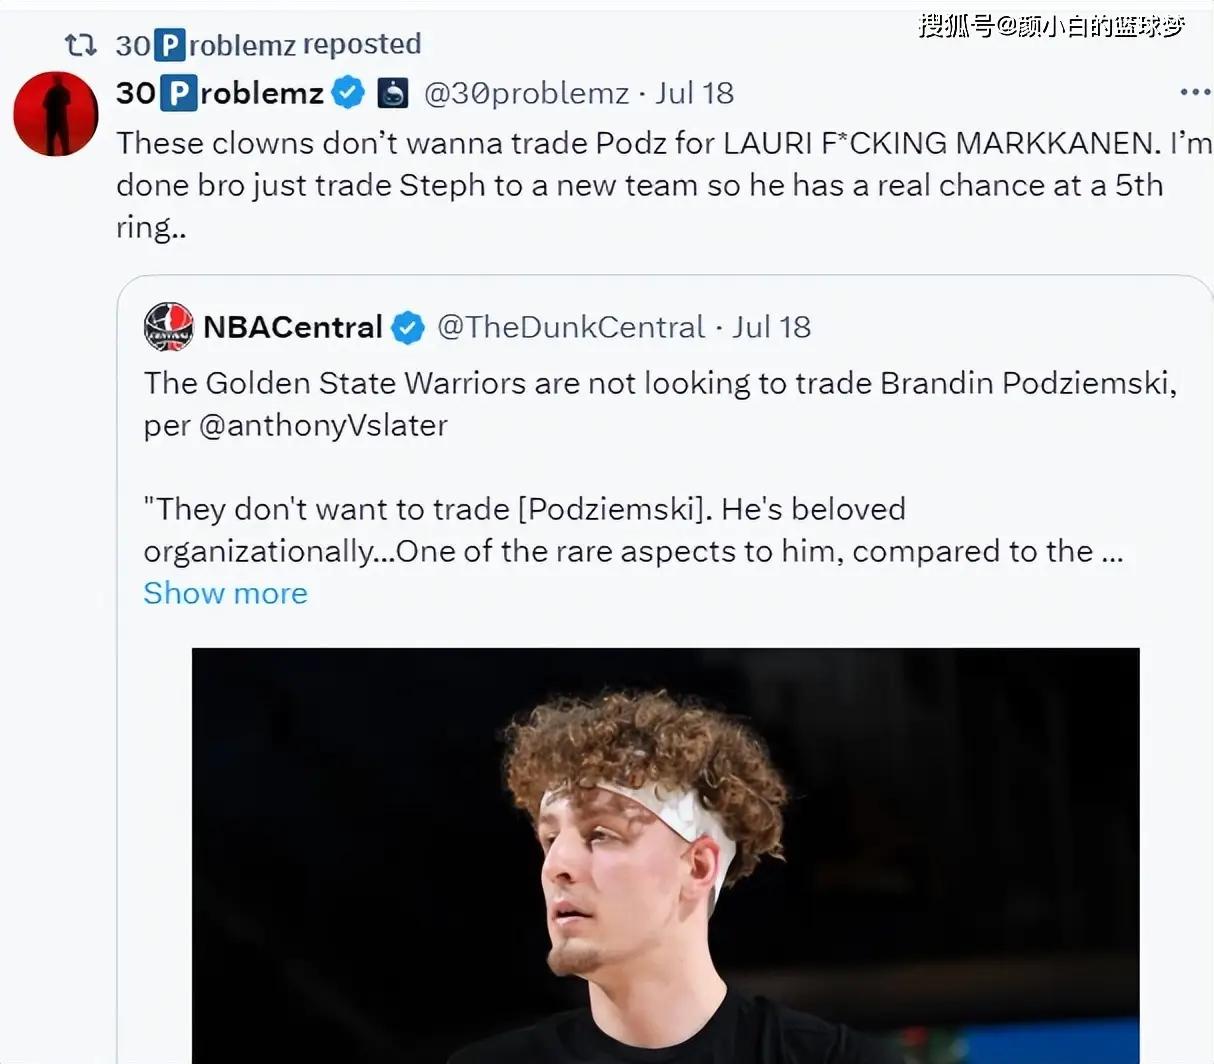Open the @TheDunkCentral handle link
This screenshot has height=1064, width=1214.
(572, 327)
